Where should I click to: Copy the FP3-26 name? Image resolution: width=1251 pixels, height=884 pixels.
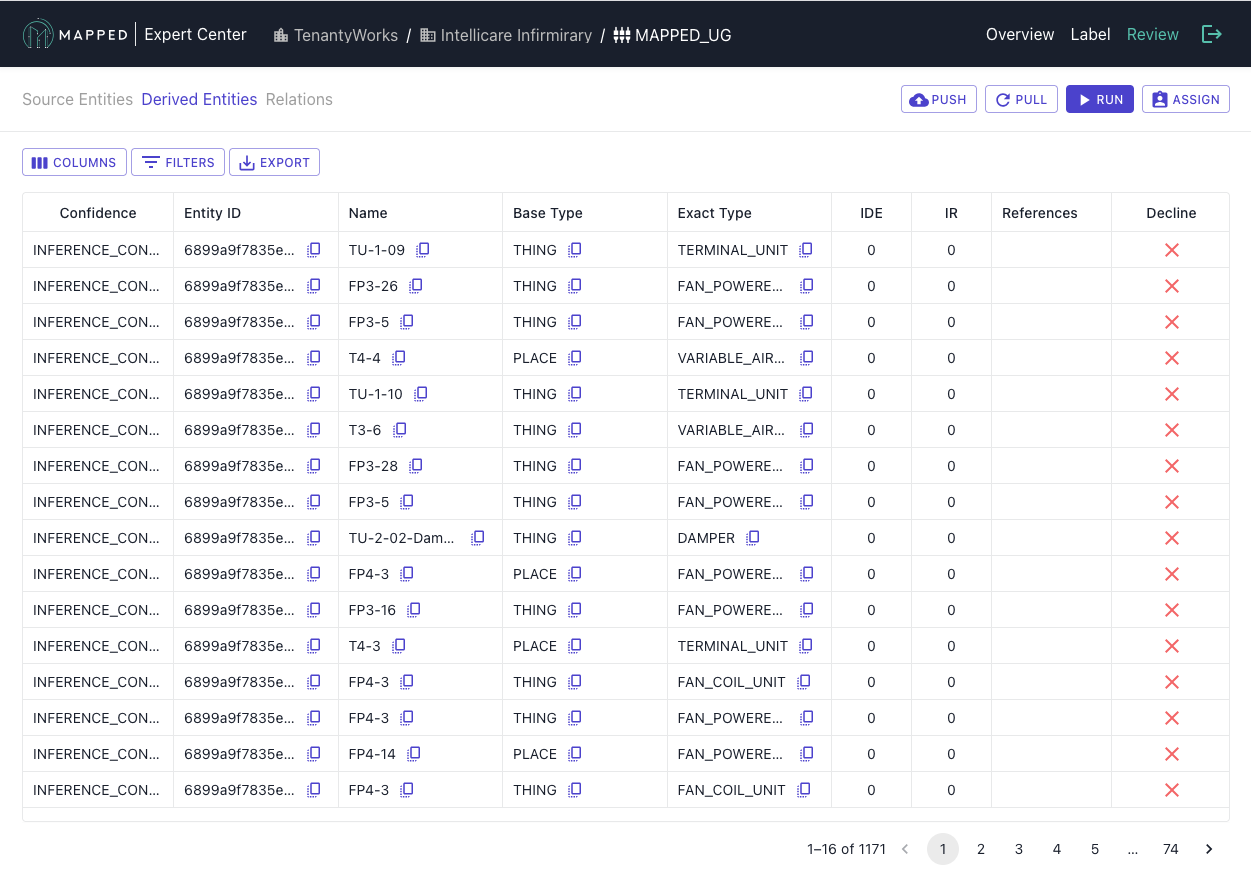click(416, 285)
